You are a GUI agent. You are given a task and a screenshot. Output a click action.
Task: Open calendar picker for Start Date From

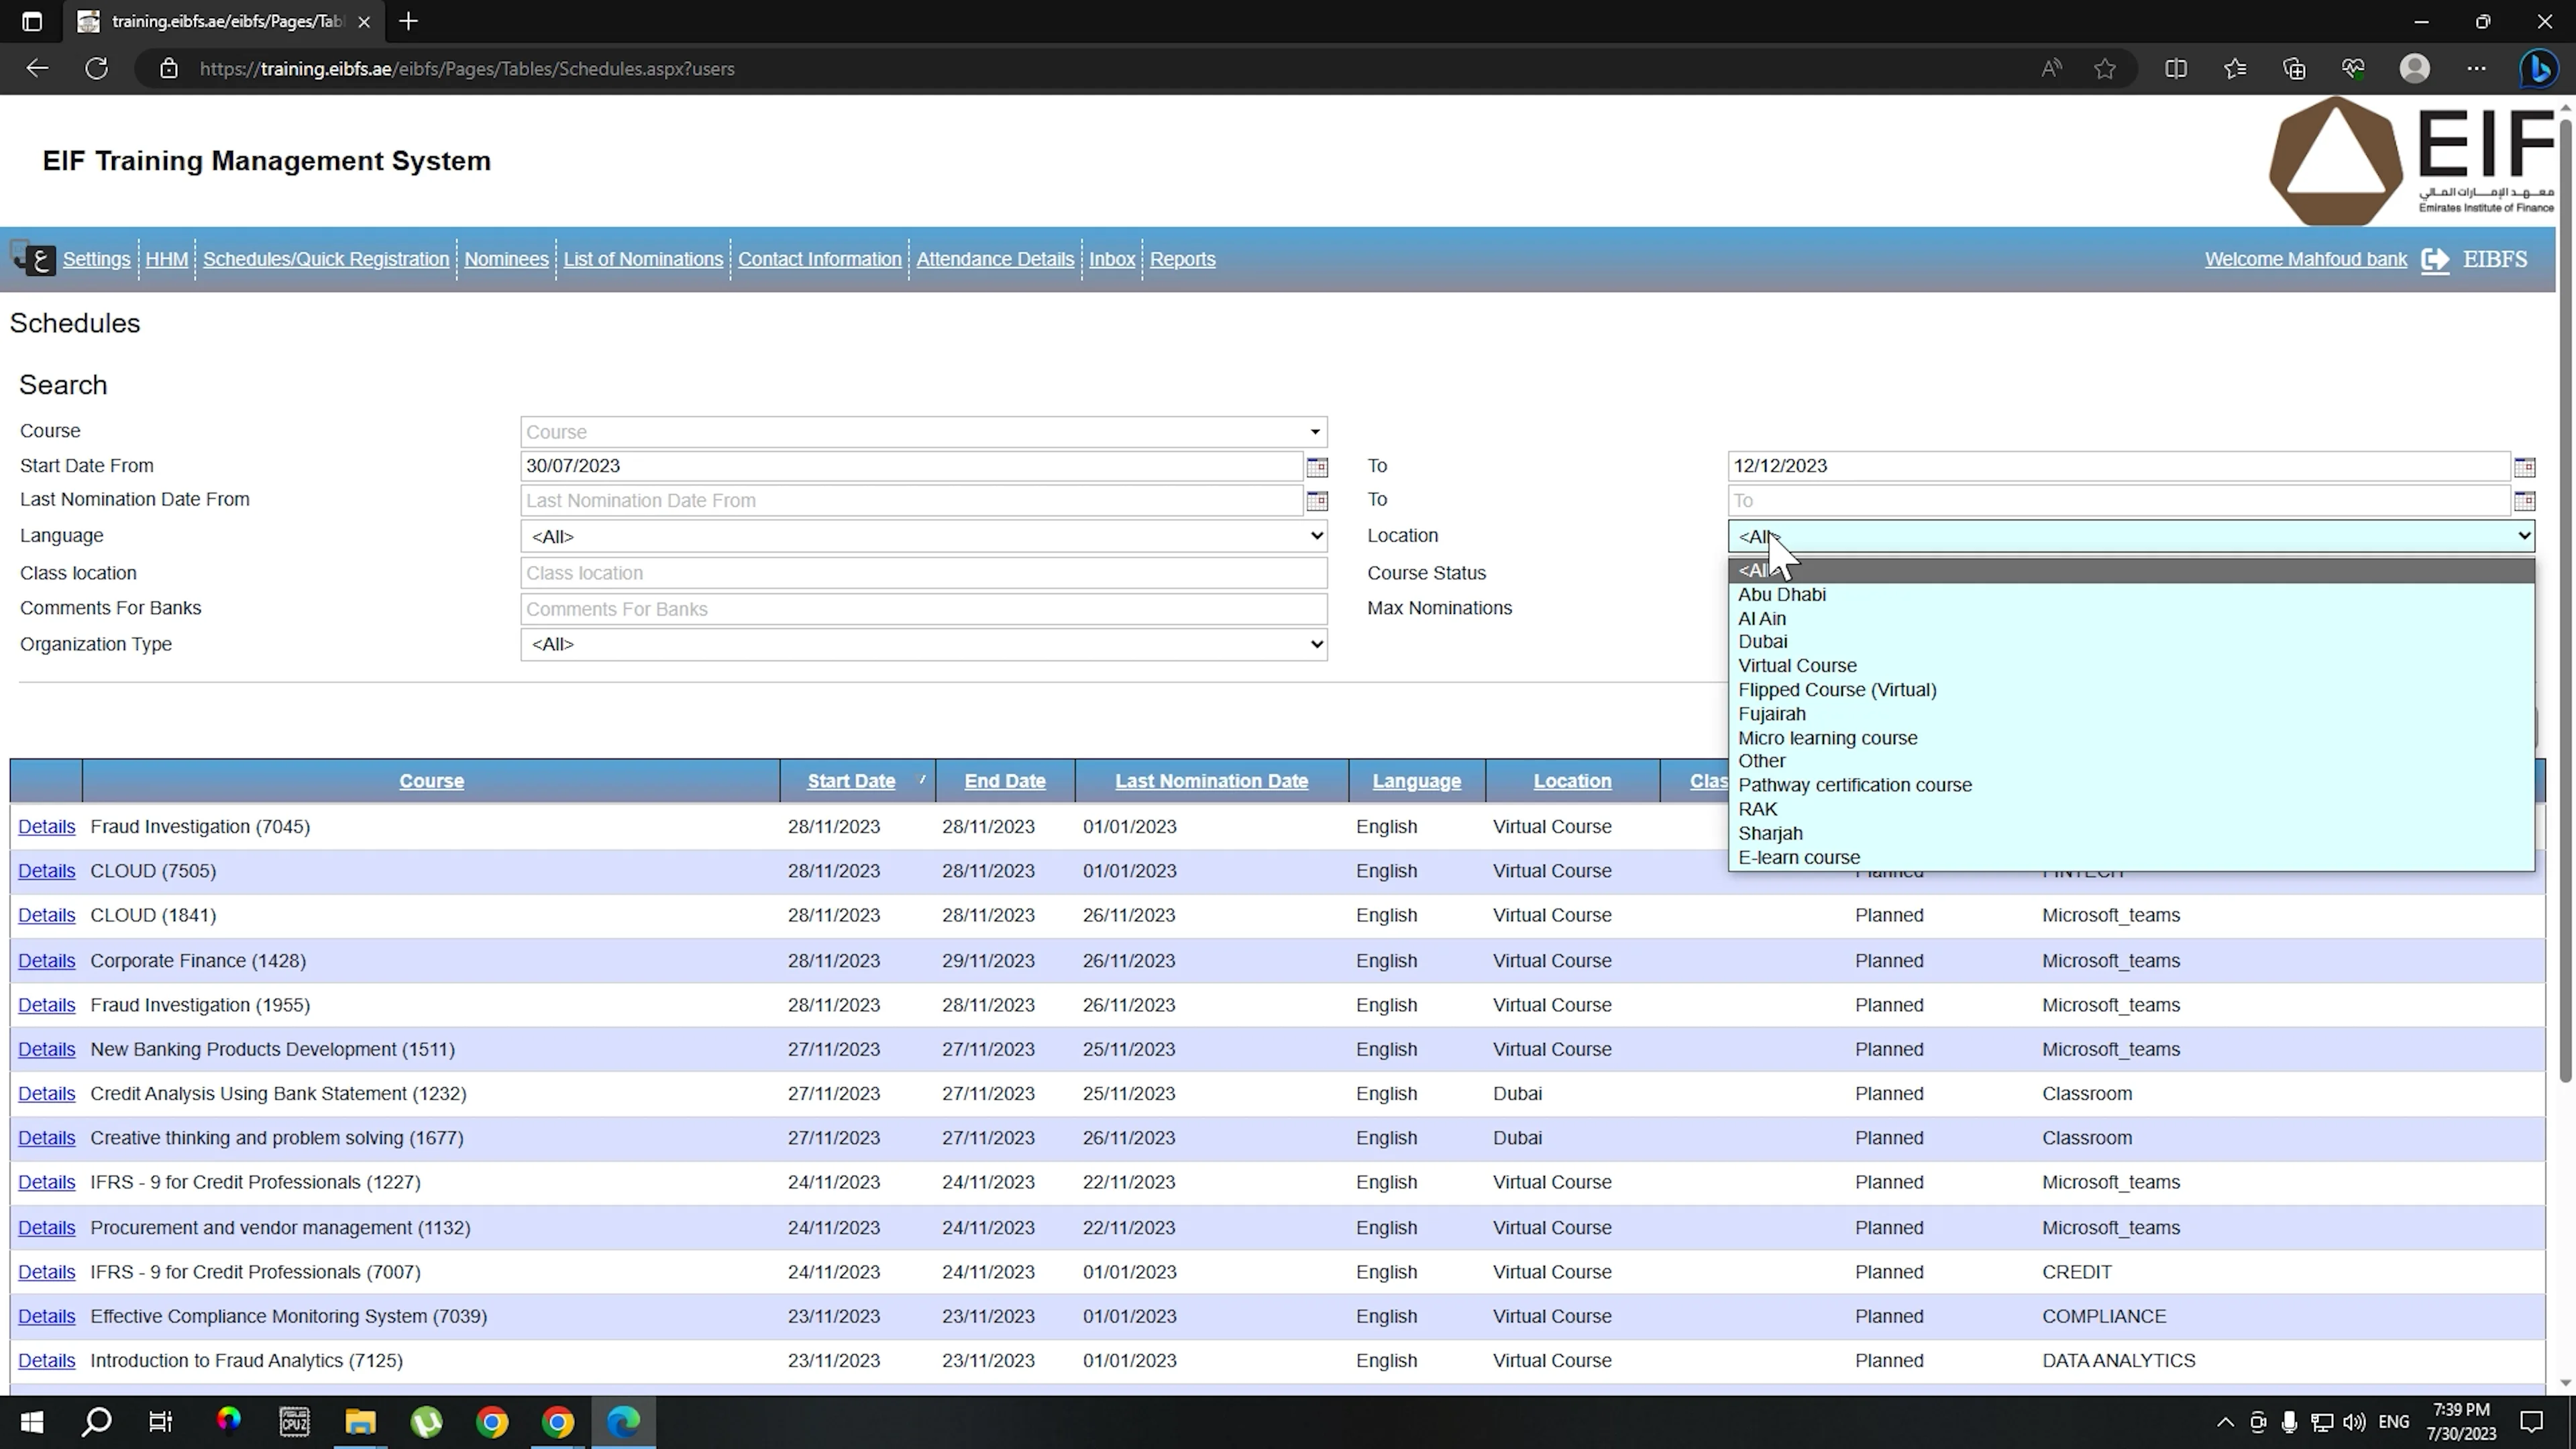coord(1316,467)
